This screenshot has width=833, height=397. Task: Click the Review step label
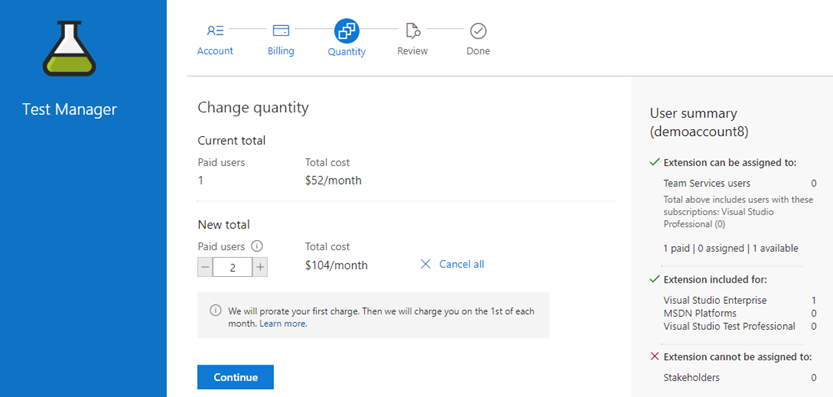(413, 52)
